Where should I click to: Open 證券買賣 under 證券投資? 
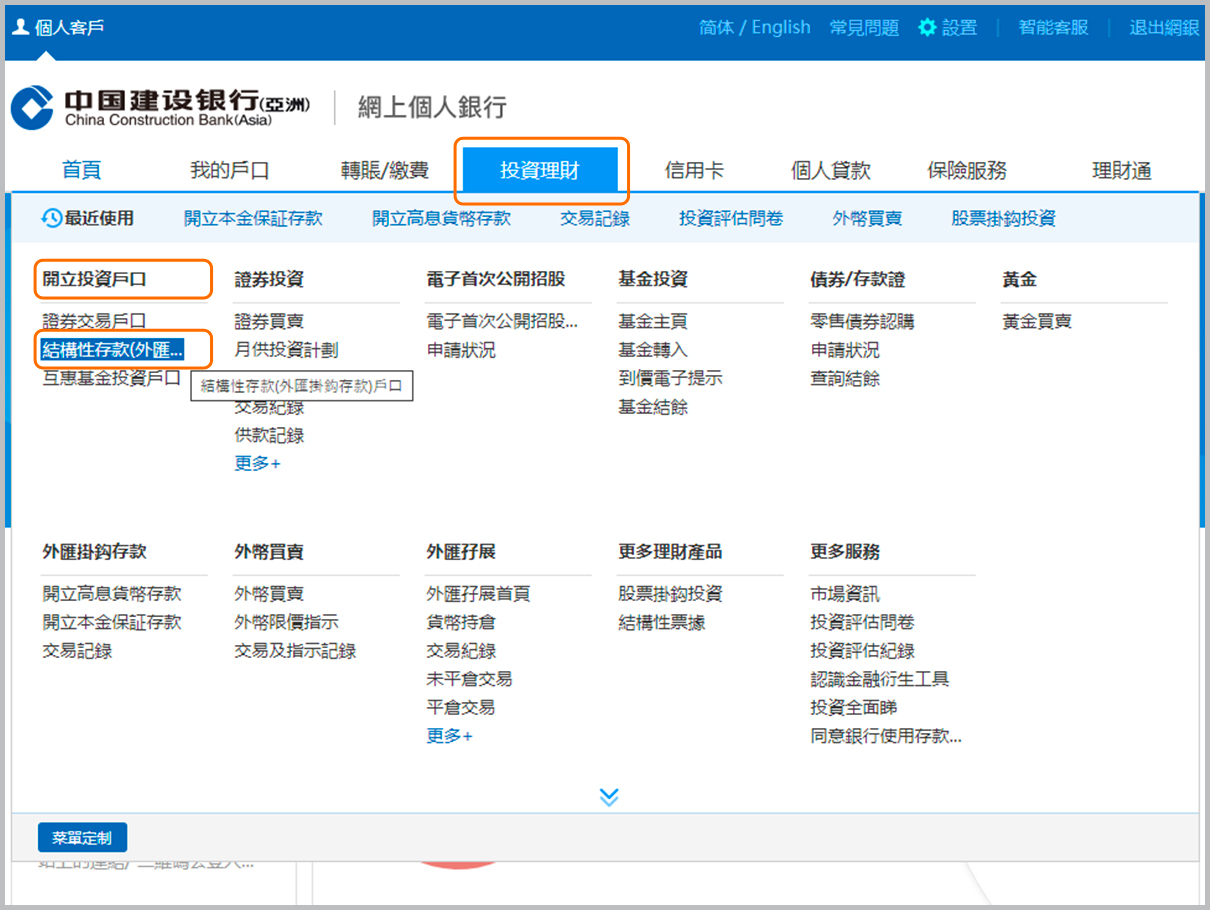(269, 322)
